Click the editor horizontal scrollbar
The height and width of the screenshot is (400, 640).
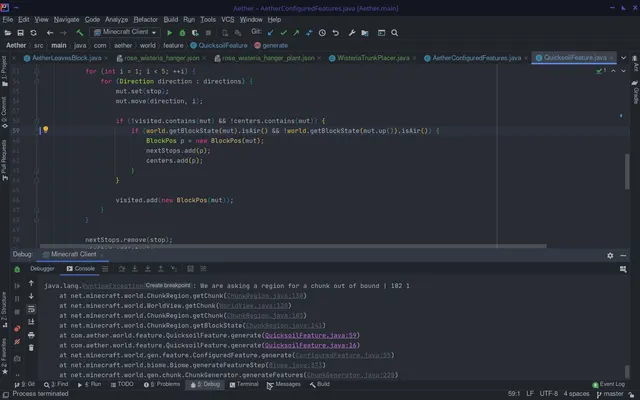coord(293,246)
